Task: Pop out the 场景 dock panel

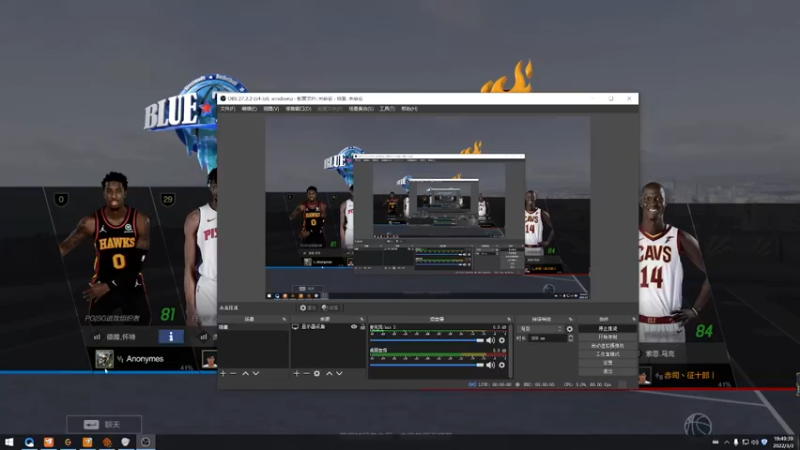Action: pos(284,319)
